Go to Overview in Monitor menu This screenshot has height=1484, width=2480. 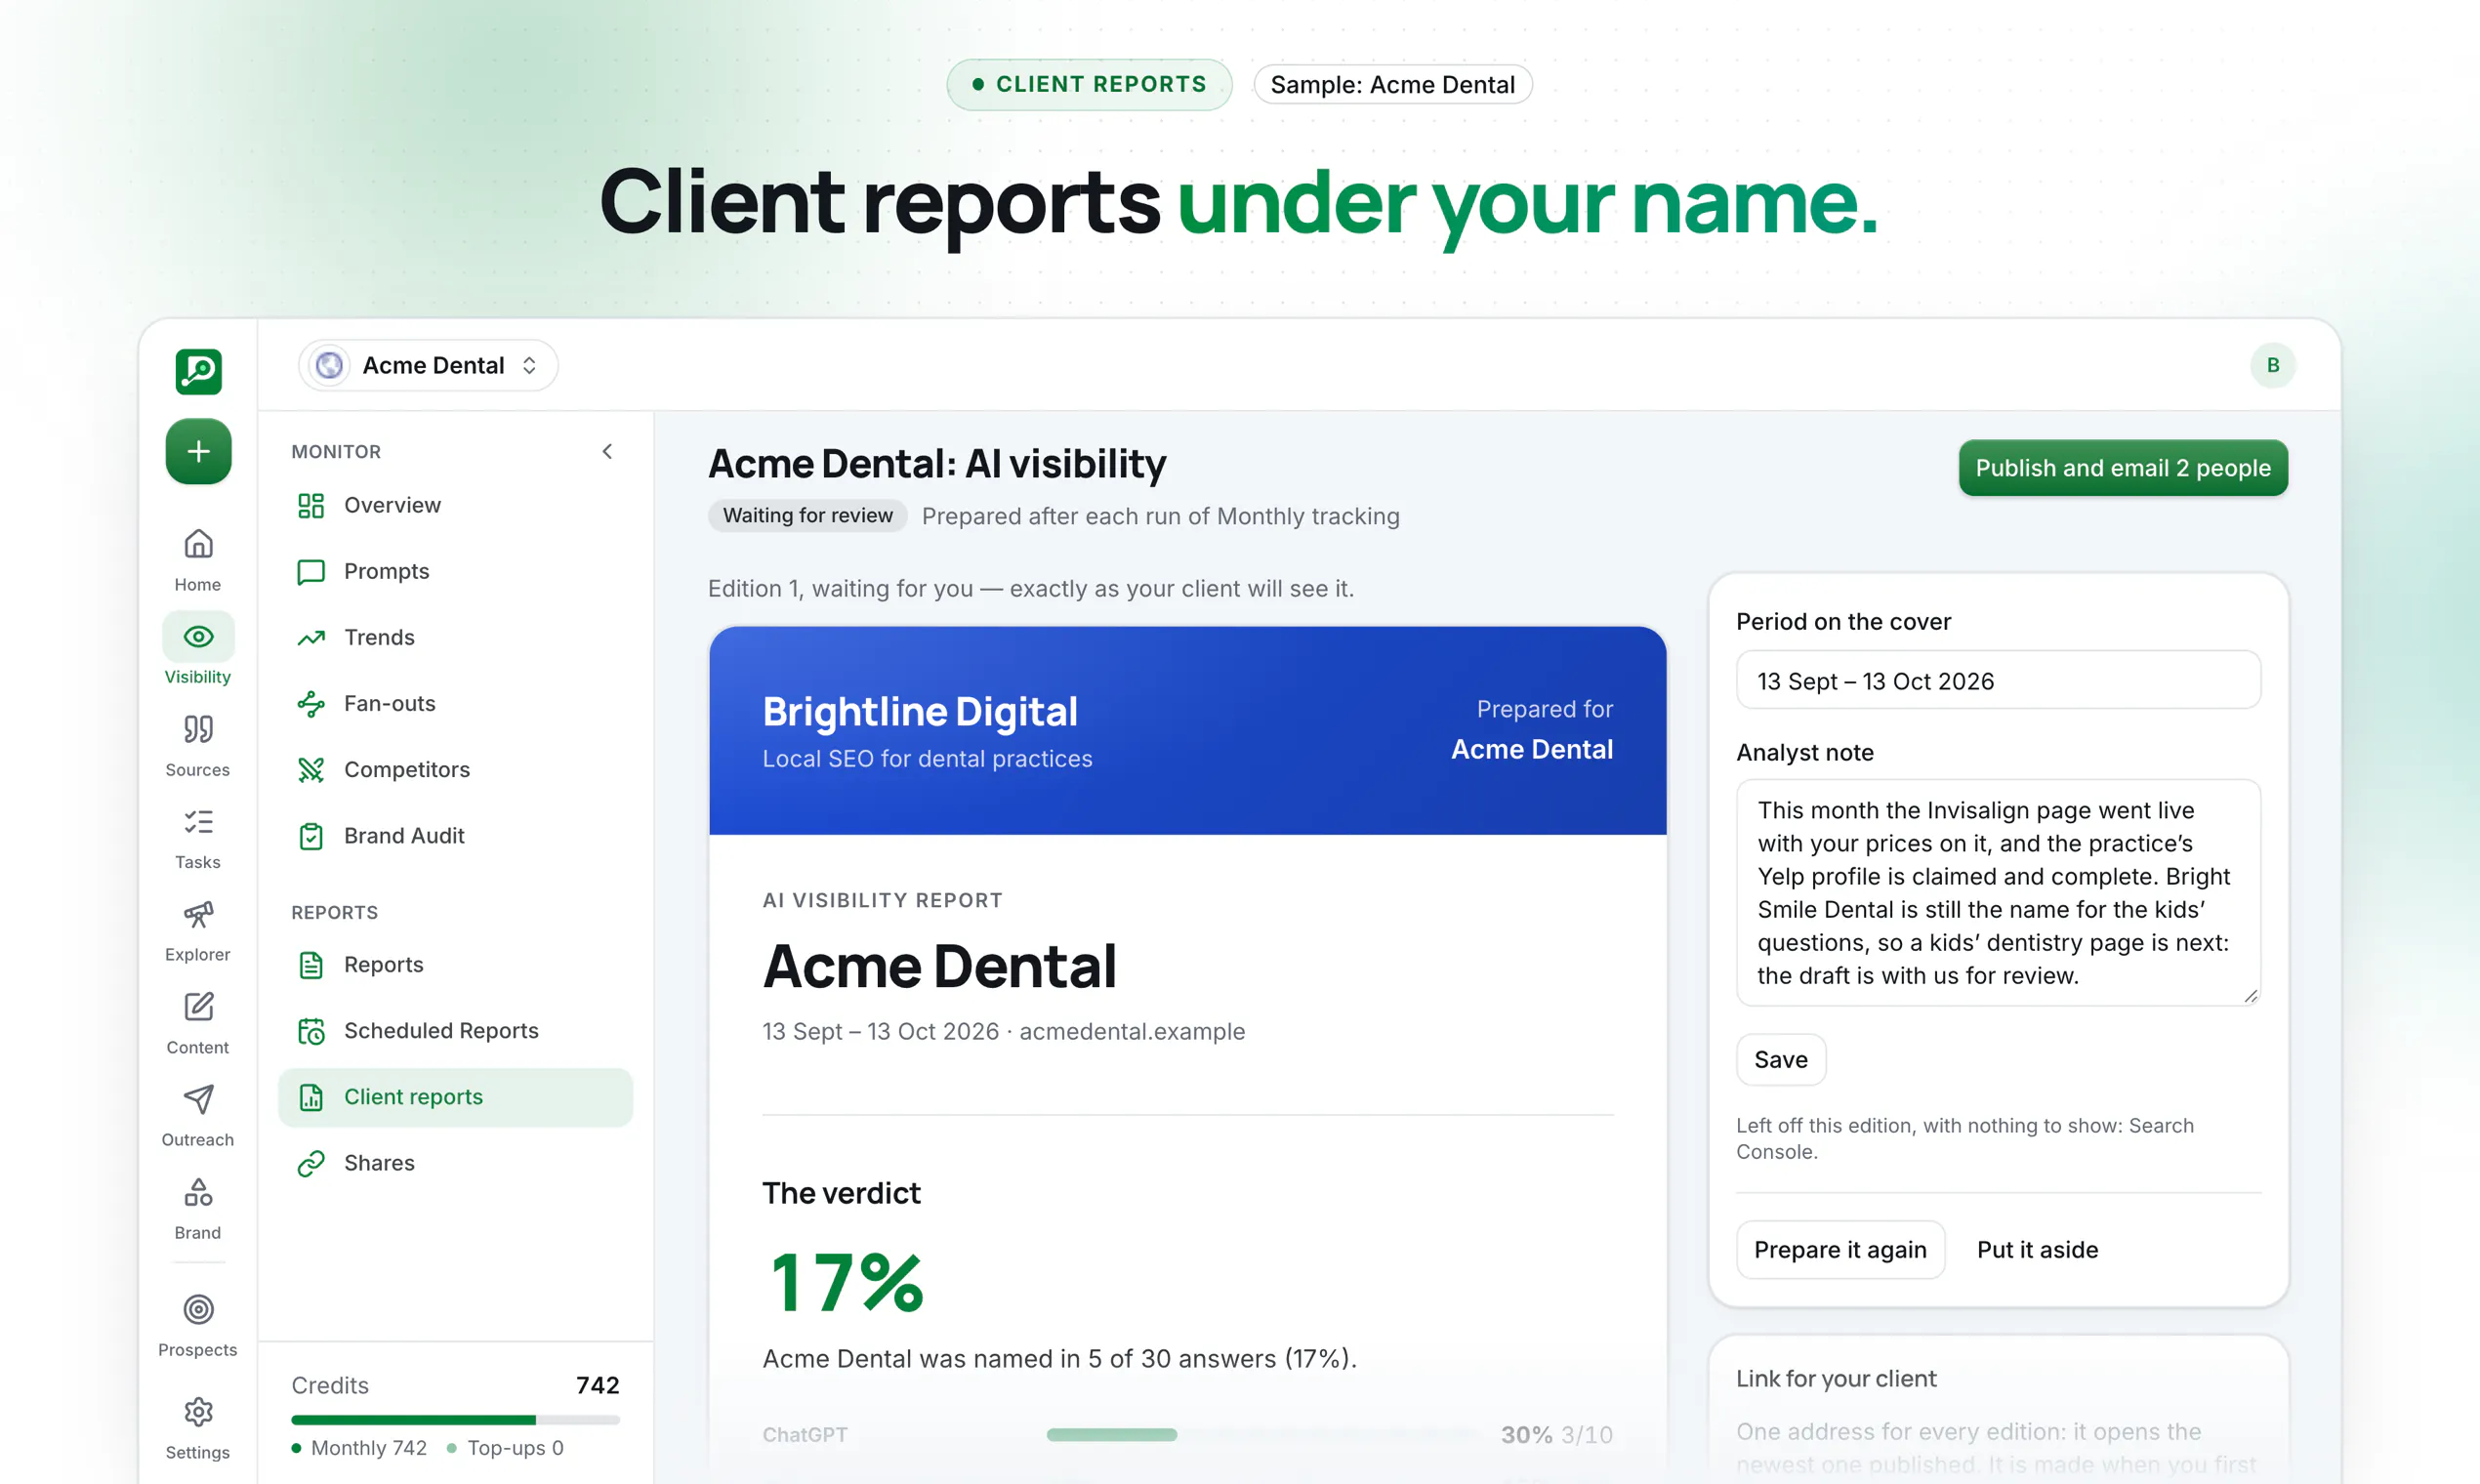coord(455,505)
